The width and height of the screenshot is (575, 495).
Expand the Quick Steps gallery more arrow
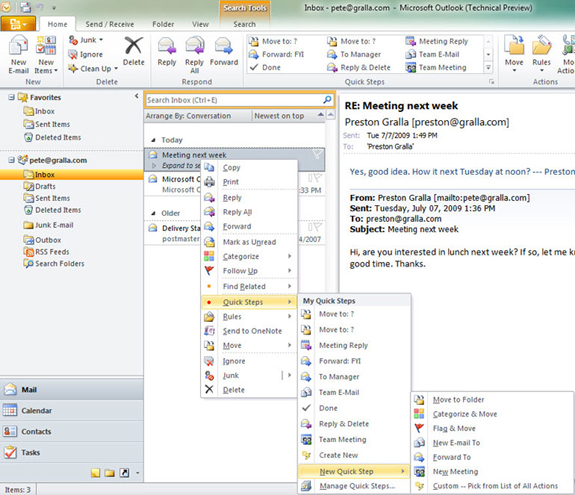point(488,67)
